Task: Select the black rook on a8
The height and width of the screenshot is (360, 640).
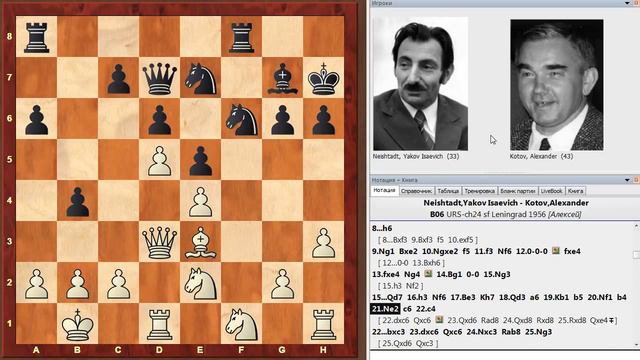Action: coord(36,37)
